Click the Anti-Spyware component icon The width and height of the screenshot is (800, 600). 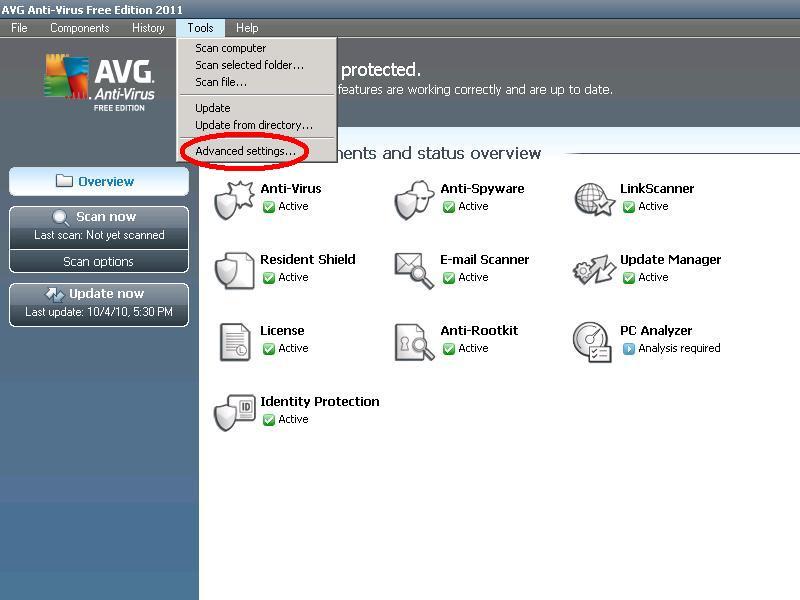[413, 199]
